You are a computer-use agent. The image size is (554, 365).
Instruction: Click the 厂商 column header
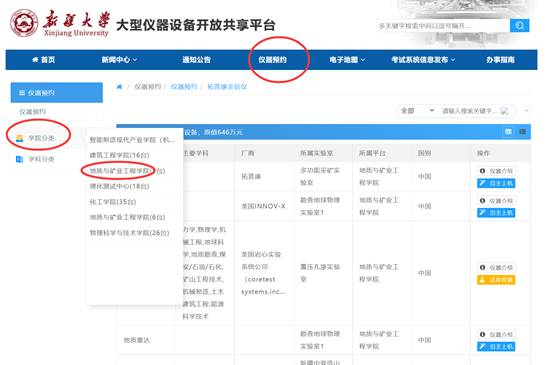(248, 153)
